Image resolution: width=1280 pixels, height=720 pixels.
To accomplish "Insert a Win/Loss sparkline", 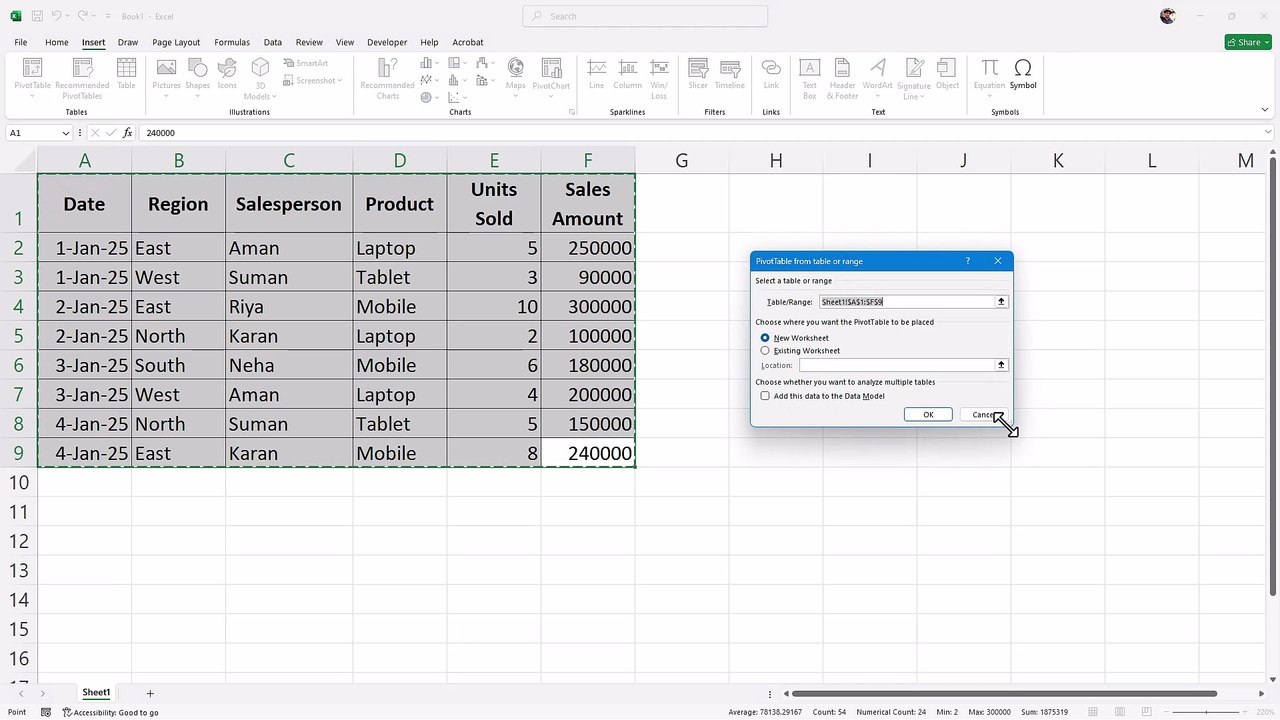I will pos(659,78).
